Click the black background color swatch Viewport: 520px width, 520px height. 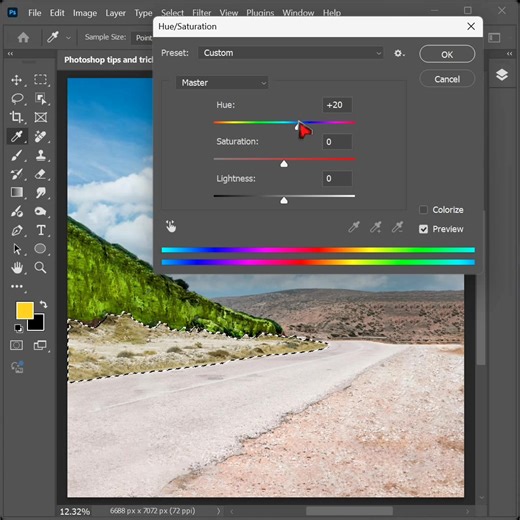pos(37,323)
